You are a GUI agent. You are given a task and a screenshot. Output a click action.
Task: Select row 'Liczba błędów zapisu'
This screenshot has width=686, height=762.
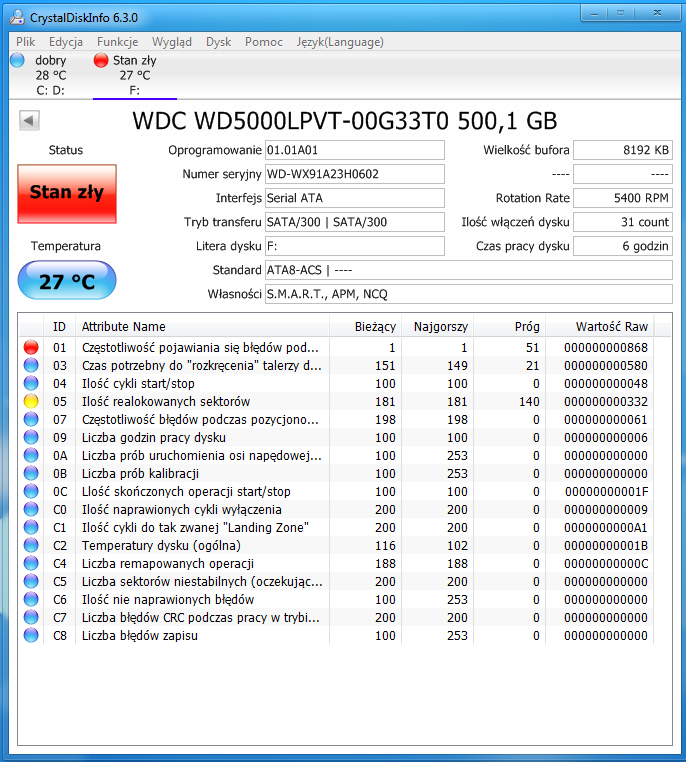[x=336, y=635]
